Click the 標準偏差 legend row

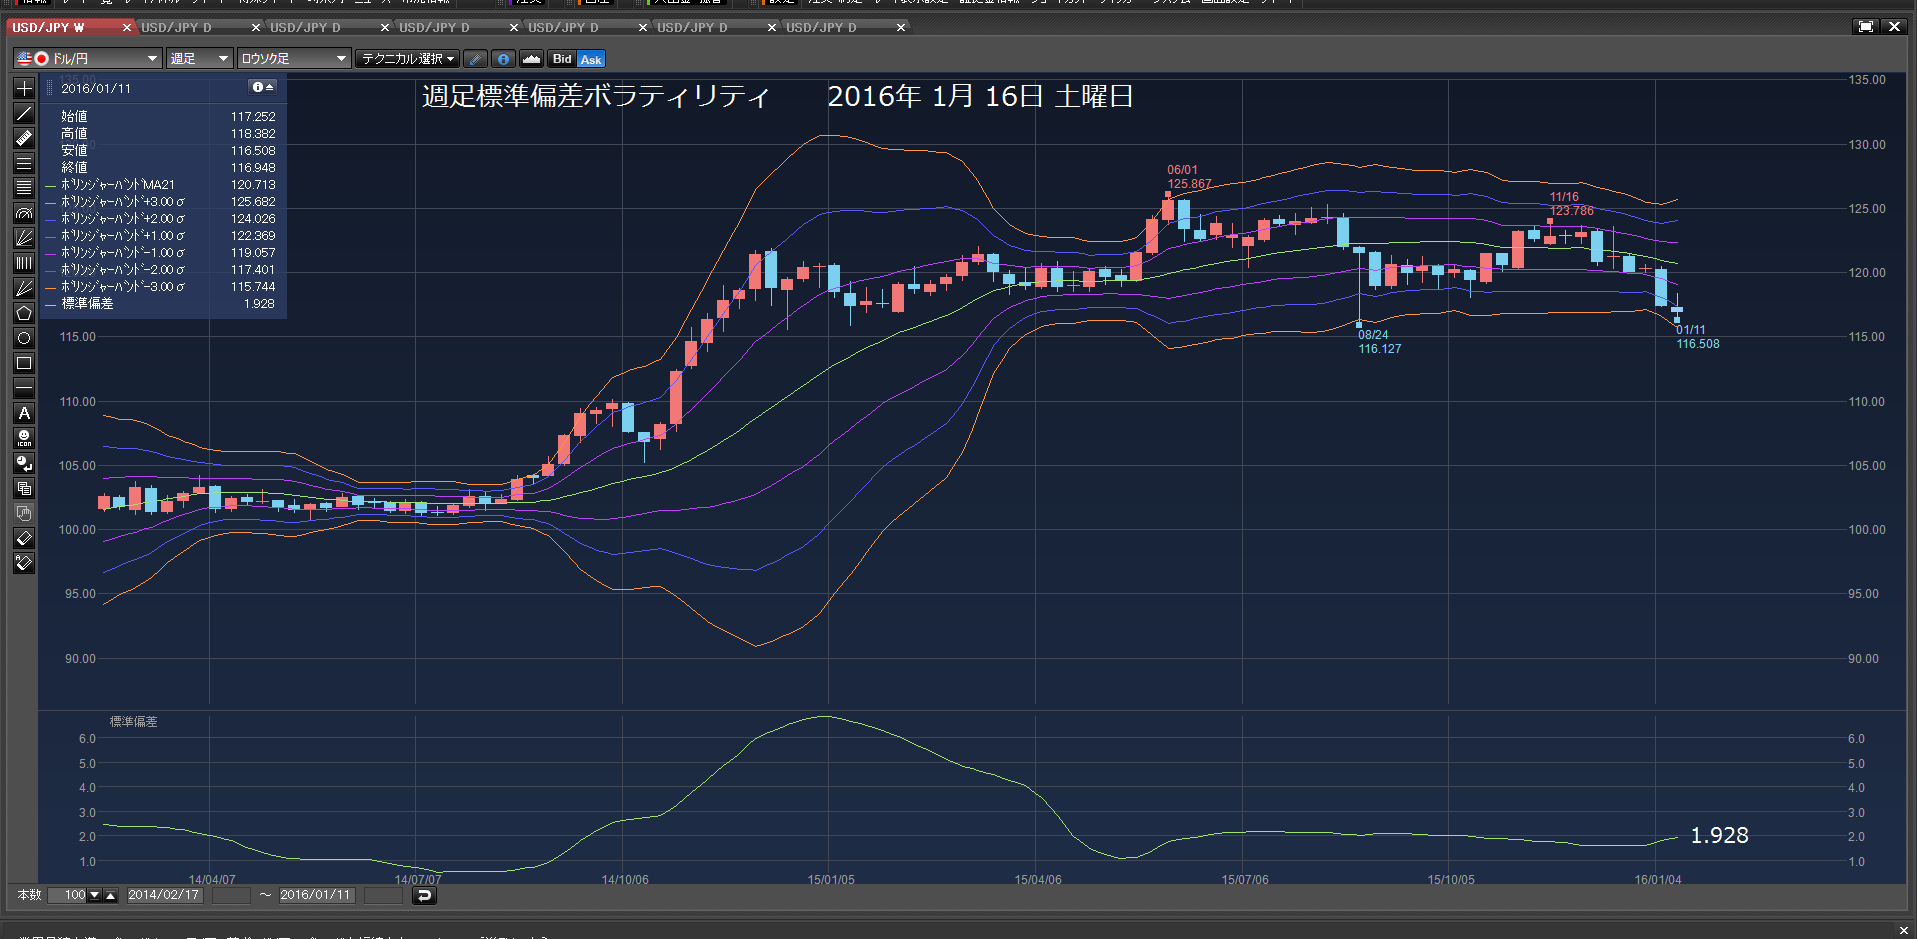161,304
